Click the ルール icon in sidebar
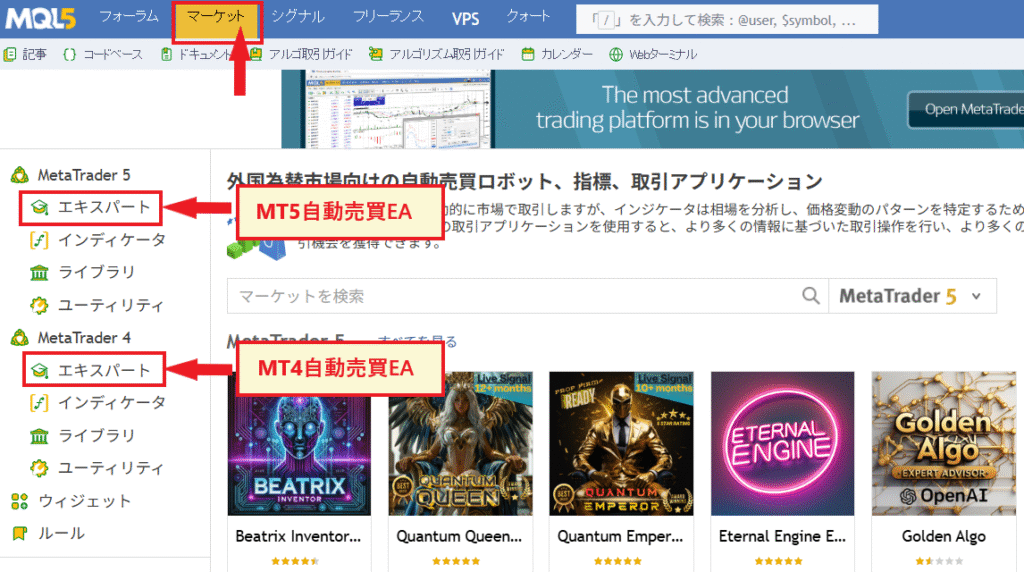 coord(19,533)
